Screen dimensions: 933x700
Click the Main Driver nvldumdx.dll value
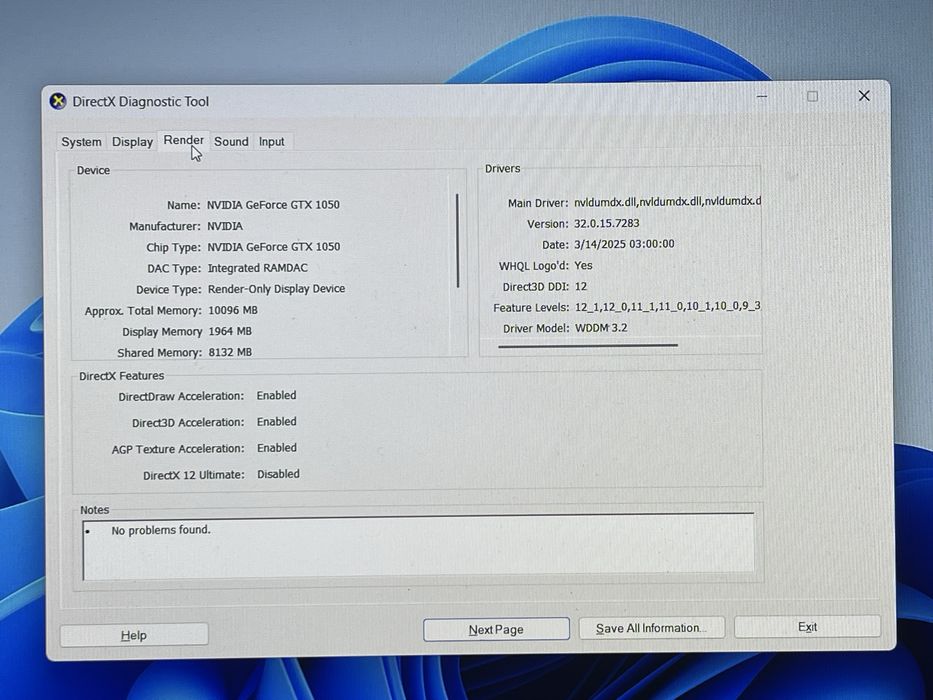667,201
